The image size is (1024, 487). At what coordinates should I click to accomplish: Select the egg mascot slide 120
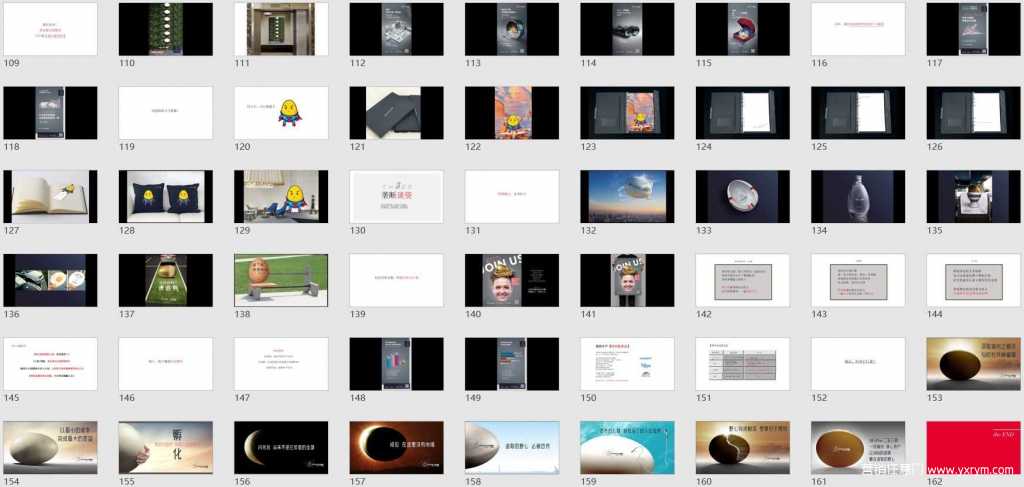click(x=281, y=112)
